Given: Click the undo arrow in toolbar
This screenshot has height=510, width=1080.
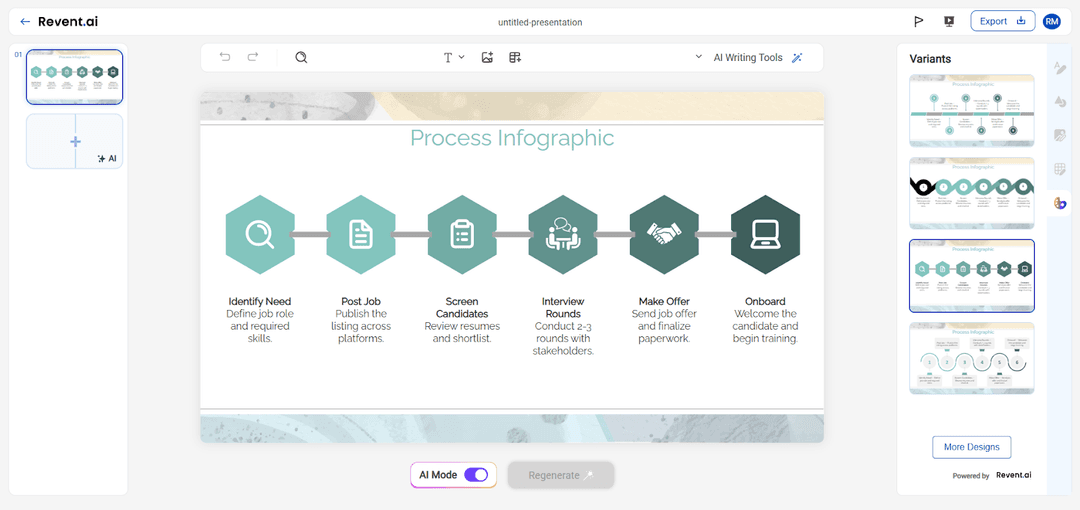Looking at the screenshot, I should click(x=225, y=57).
